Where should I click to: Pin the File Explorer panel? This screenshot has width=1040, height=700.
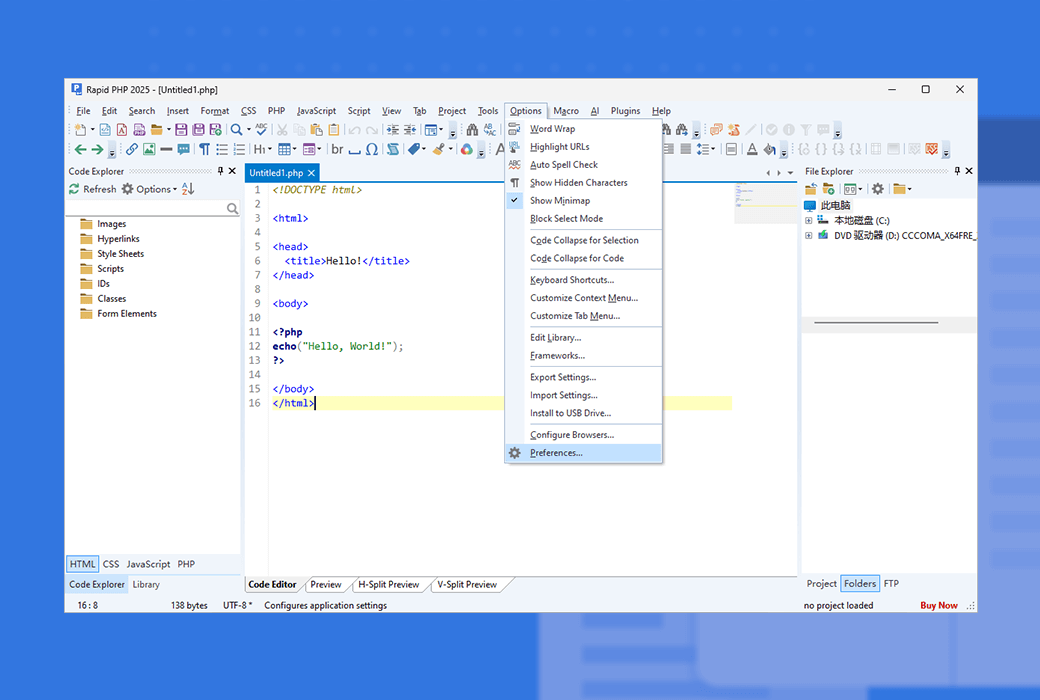(957, 171)
